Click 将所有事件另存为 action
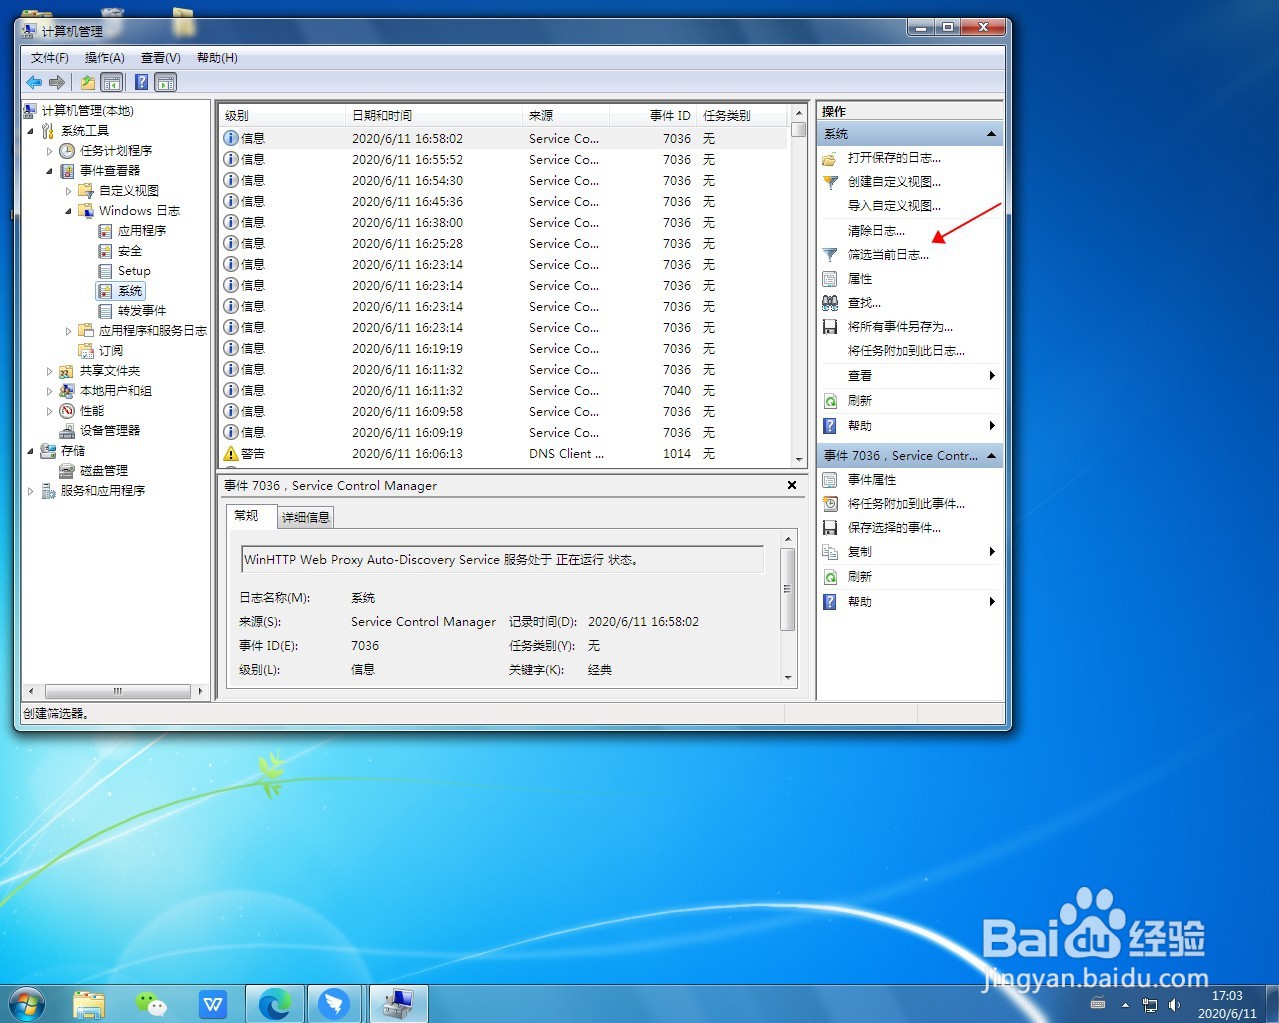This screenshot has width=1279, height=1023. pyautogui.click(x=900, y=327)
